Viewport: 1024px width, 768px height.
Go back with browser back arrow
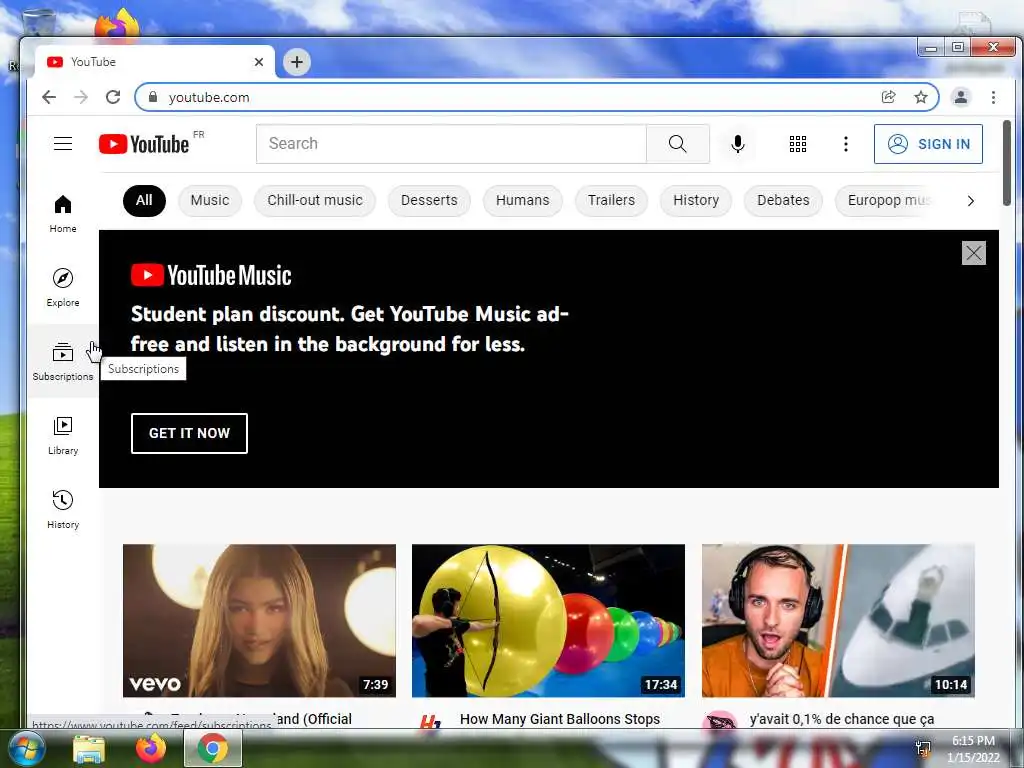tap(49, 97)
